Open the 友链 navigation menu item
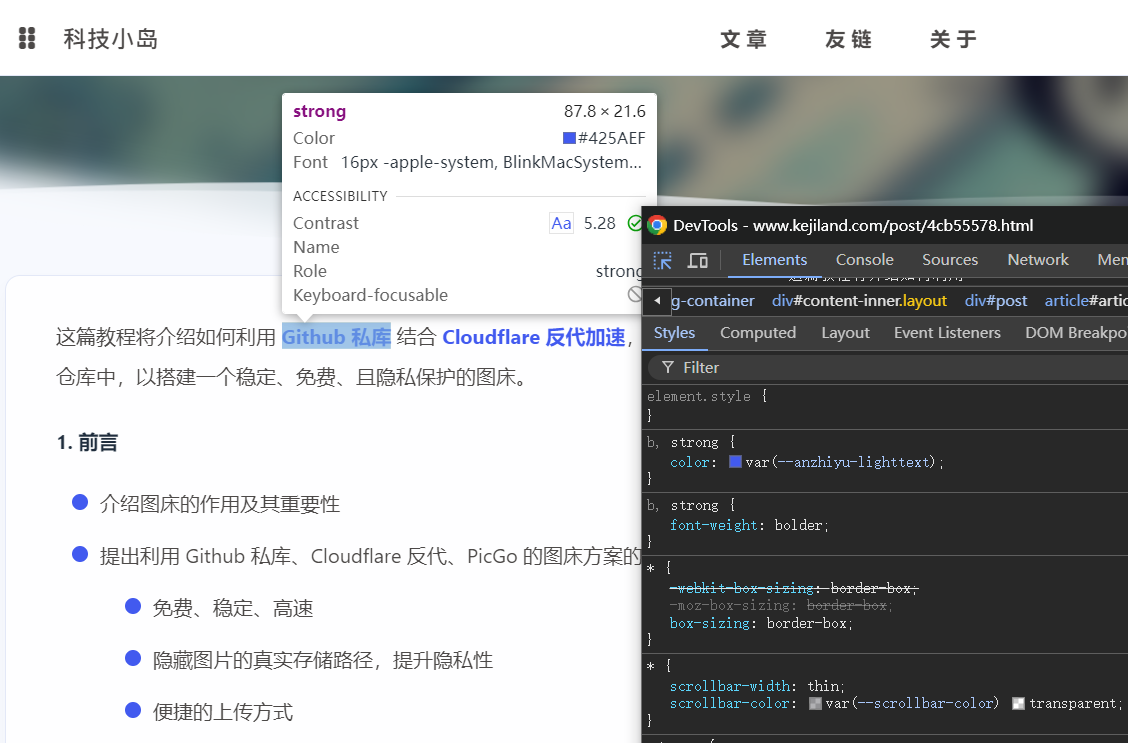The width and height of the screenshot is (1128, 743). [x=849, y=39]
